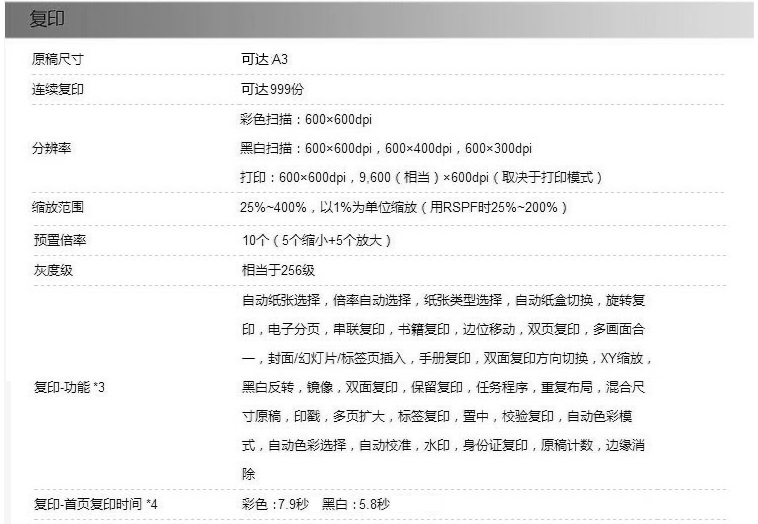The image size is (758, 524).
Task: Click the 10个（5个缩小+5个放大）value
Action: [316, 240]
